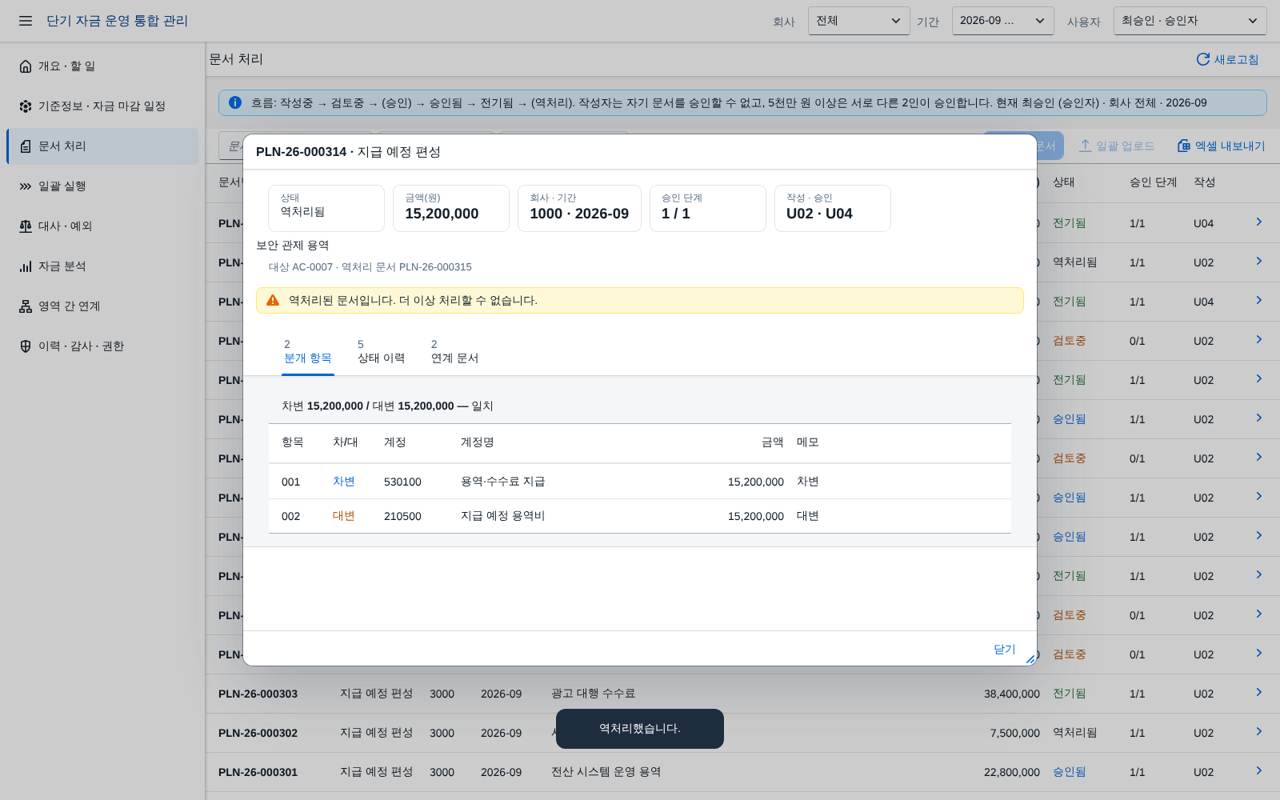Open row PLN-26-000302 detail arrow

pyautogui.click(x=1259, y=731)
